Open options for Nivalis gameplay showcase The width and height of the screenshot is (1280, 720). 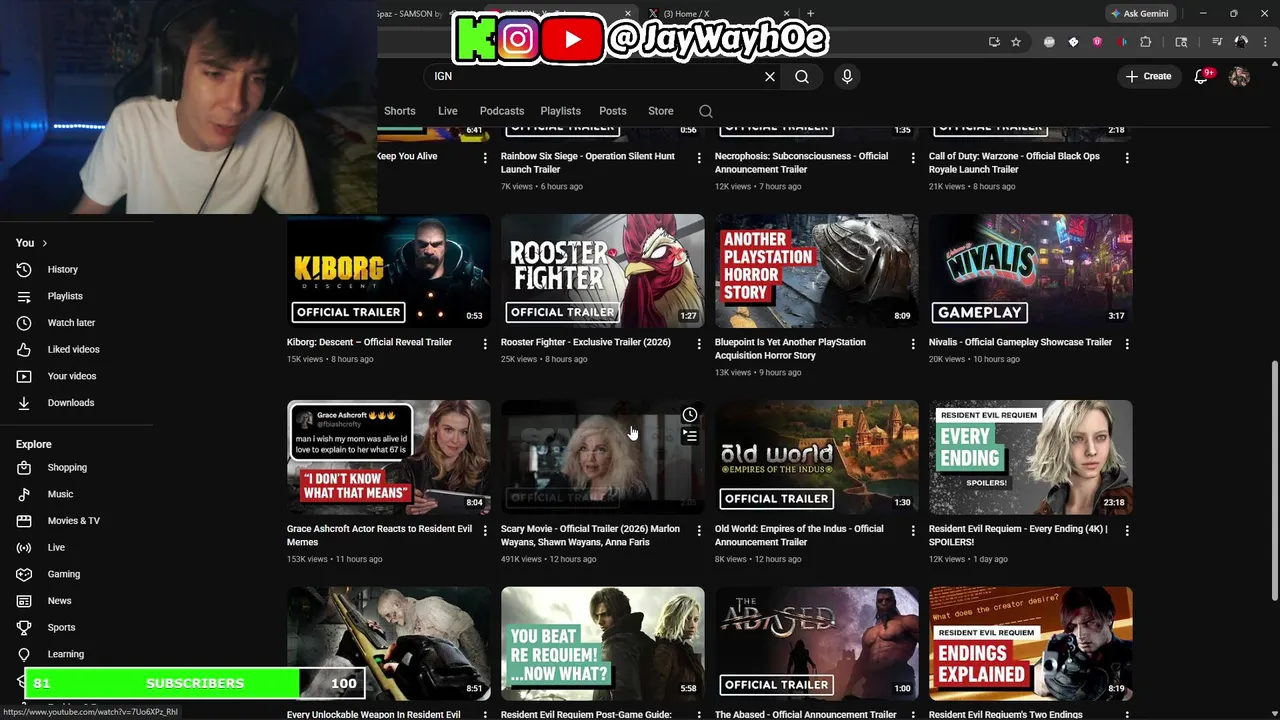(x=1127, y=344)
